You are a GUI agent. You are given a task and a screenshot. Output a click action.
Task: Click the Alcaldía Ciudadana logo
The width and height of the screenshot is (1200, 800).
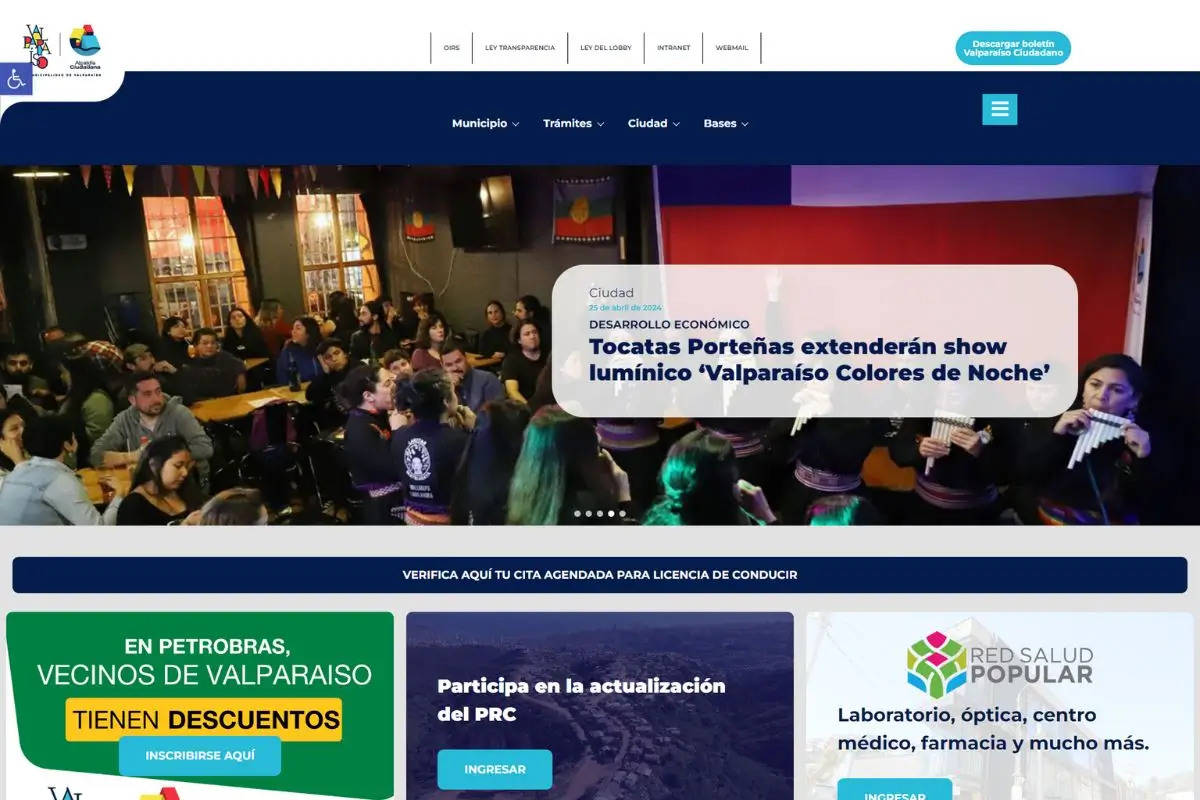[85, 46]
